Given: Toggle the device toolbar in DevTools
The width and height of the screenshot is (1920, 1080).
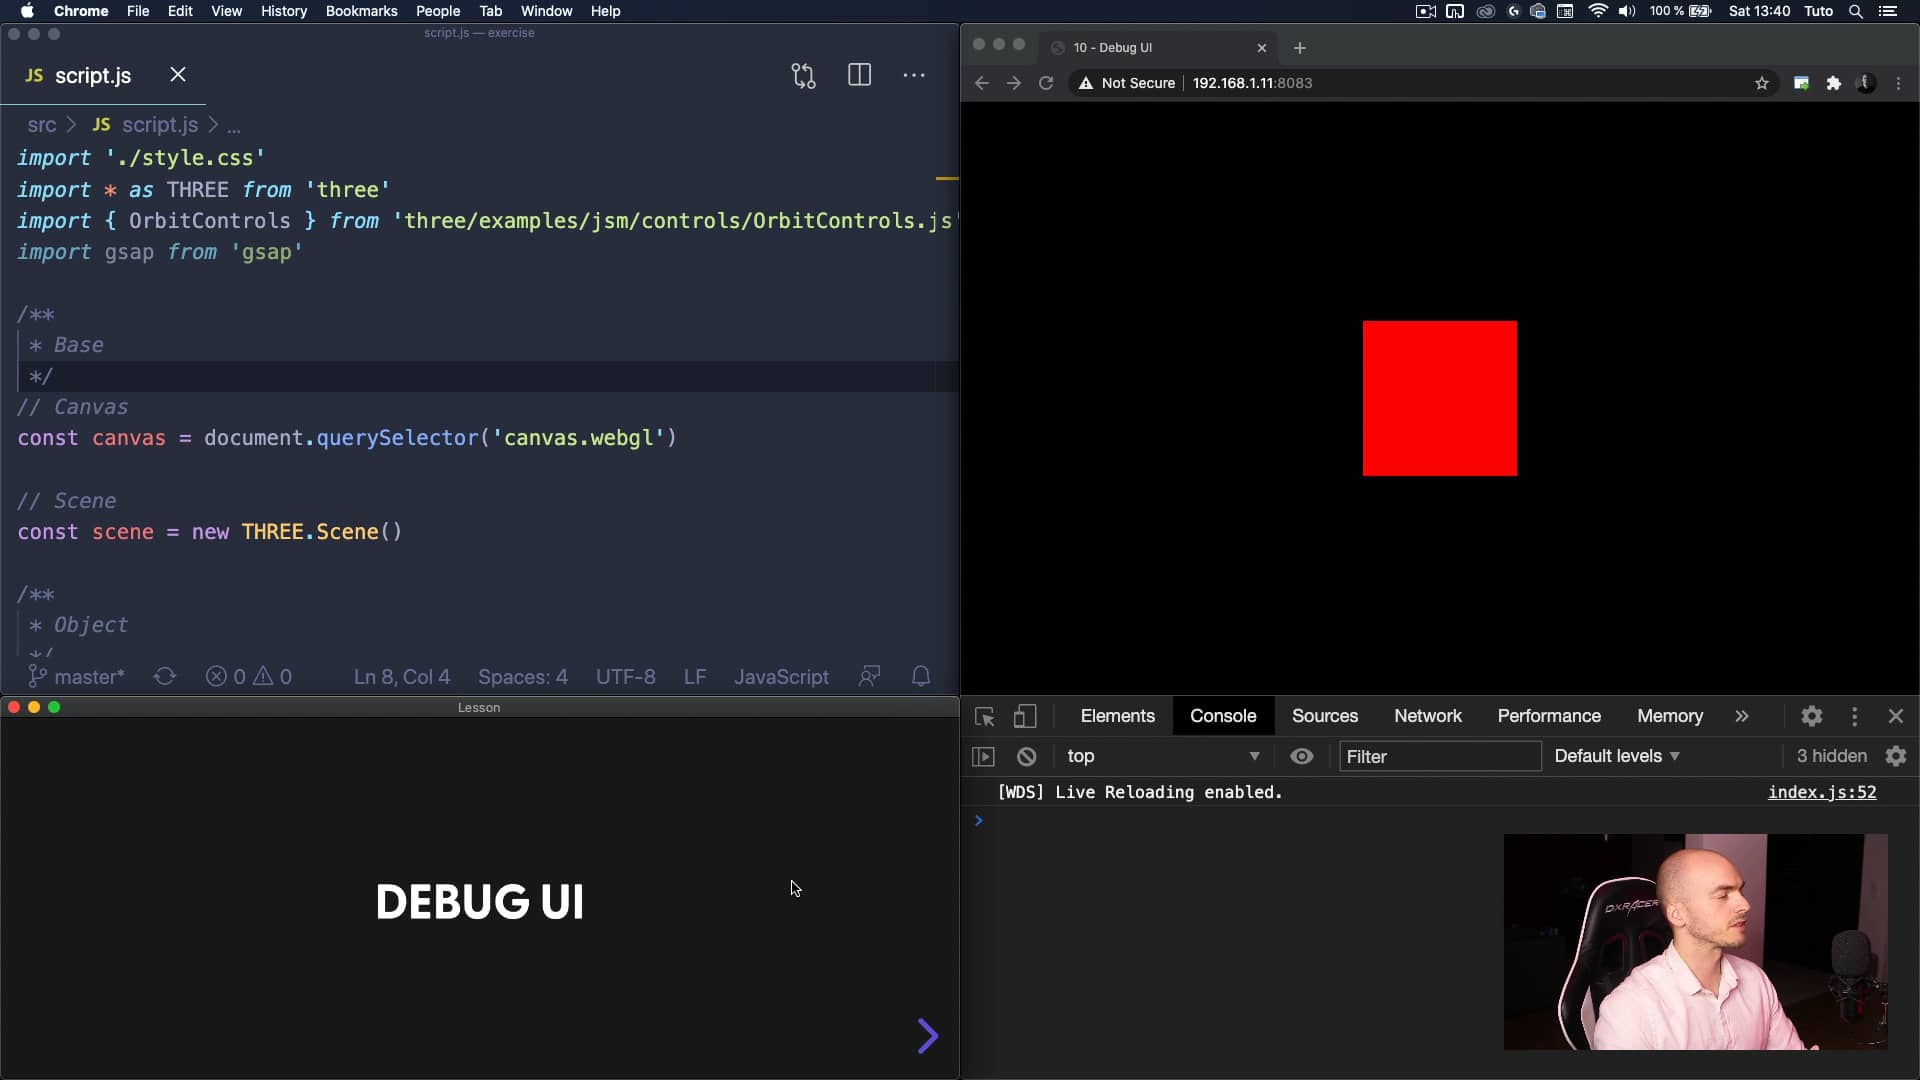Looking at the screenshot, I should pyautogui.click(x=1026, y=716).
